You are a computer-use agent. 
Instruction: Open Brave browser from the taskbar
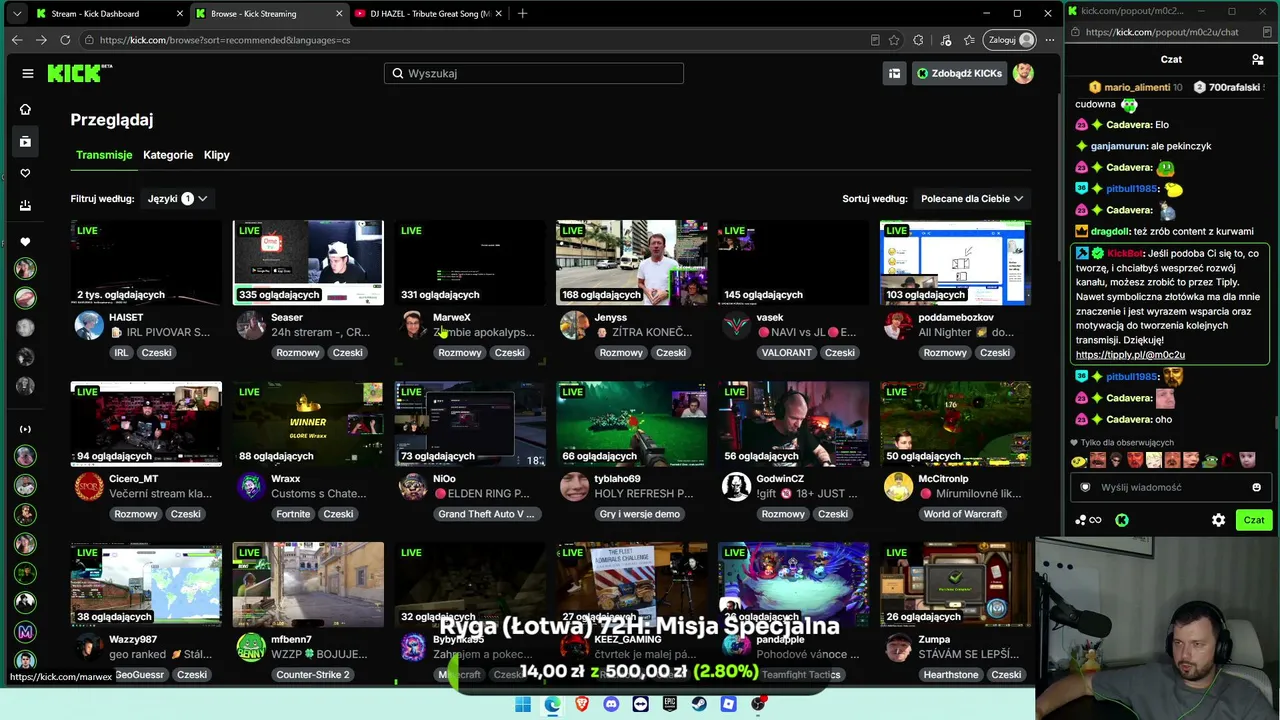582,704
